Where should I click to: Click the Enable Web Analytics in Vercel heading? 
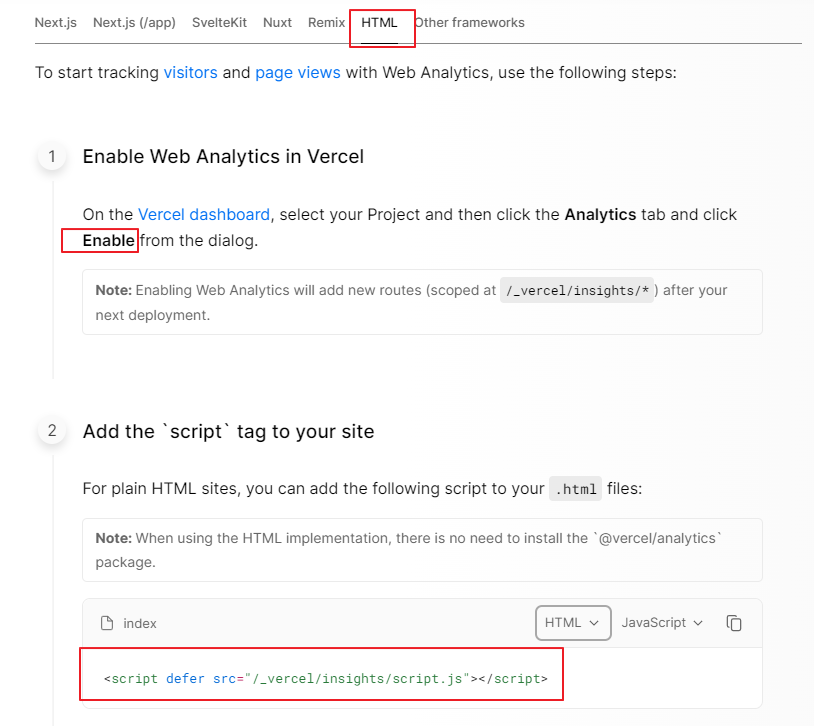point(223,156)
